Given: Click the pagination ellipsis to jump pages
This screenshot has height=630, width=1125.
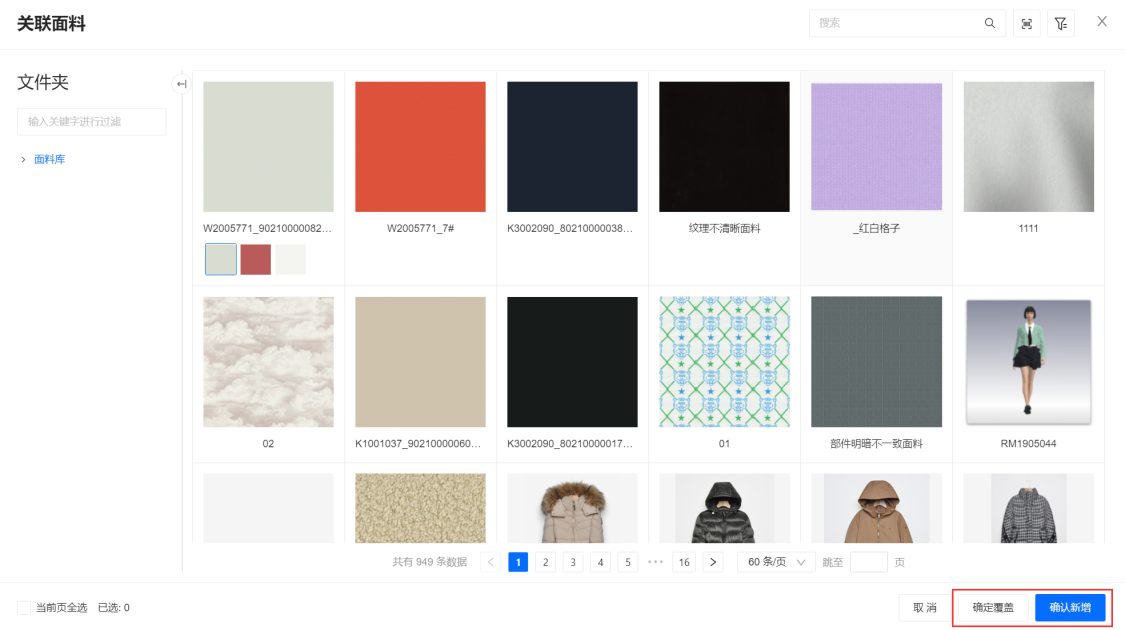Looking at the screenshot, I should click(656, 562).
